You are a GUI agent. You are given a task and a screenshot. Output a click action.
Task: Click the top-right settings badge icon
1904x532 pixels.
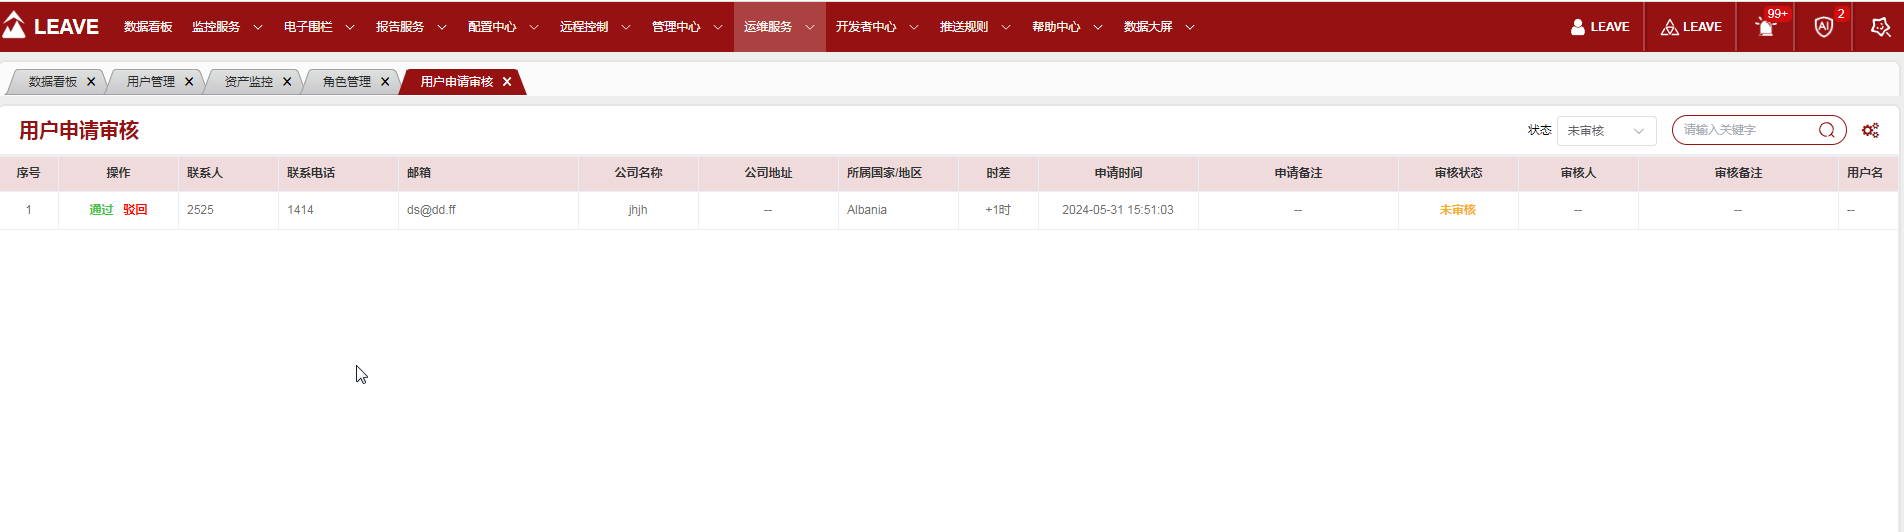[x=1880, y=27]
